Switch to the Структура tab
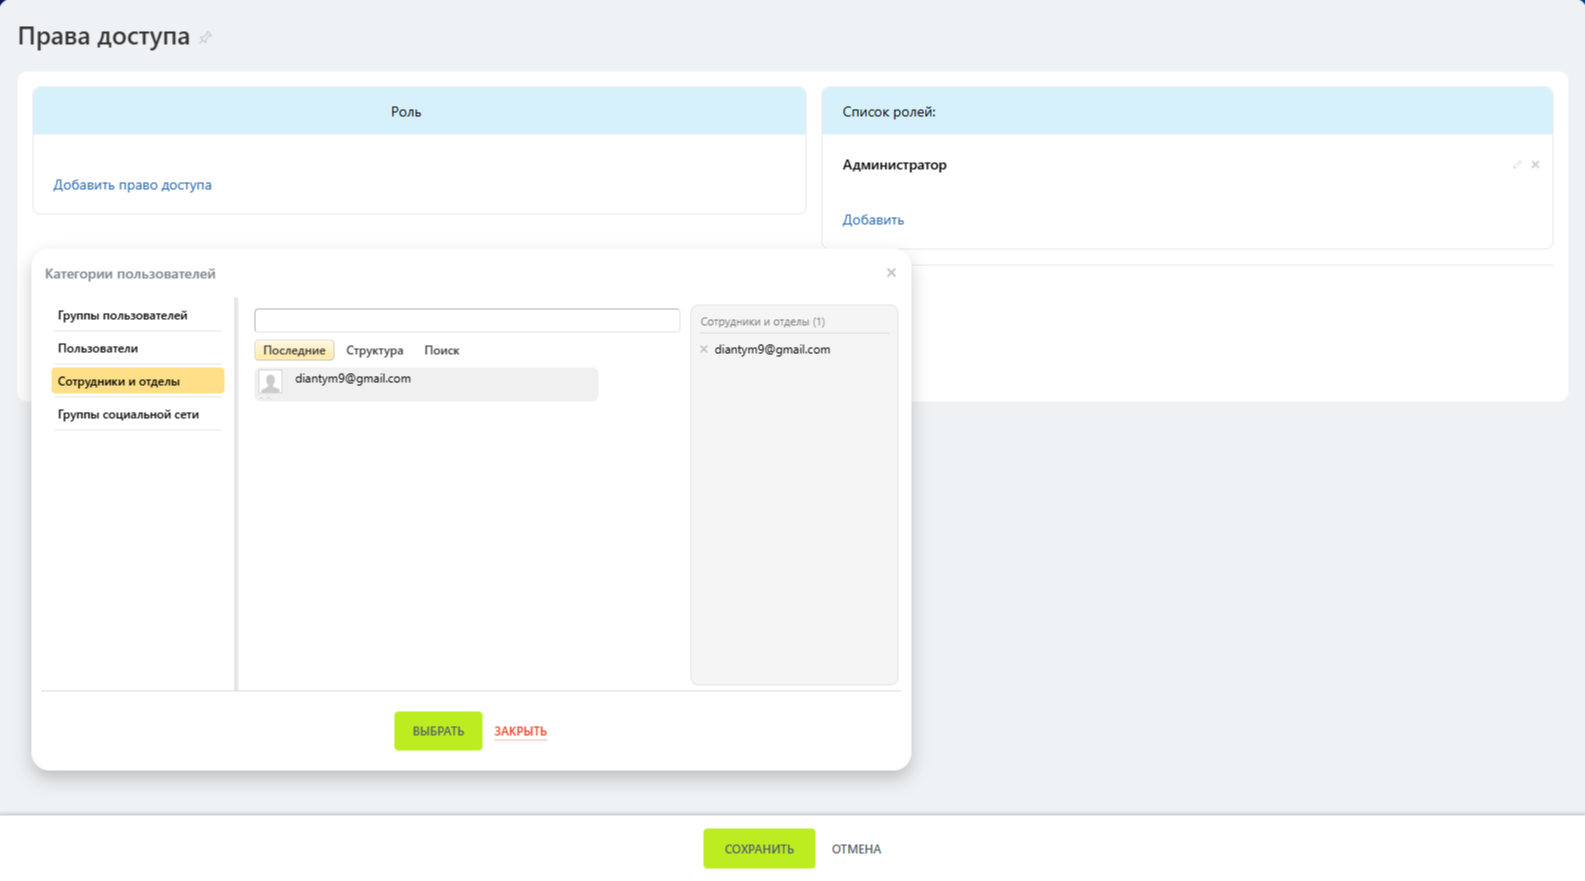This screenshot has height=881, width=1585. [374, 351]
